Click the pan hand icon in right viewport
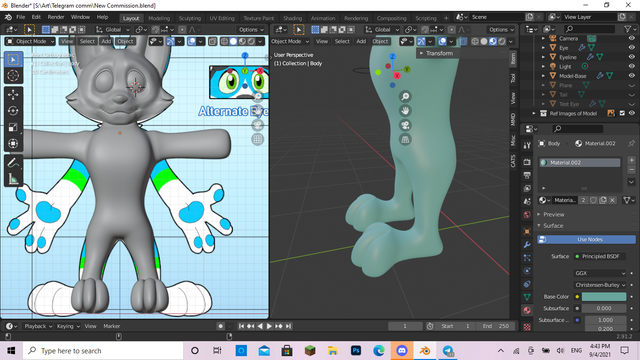 405,111
